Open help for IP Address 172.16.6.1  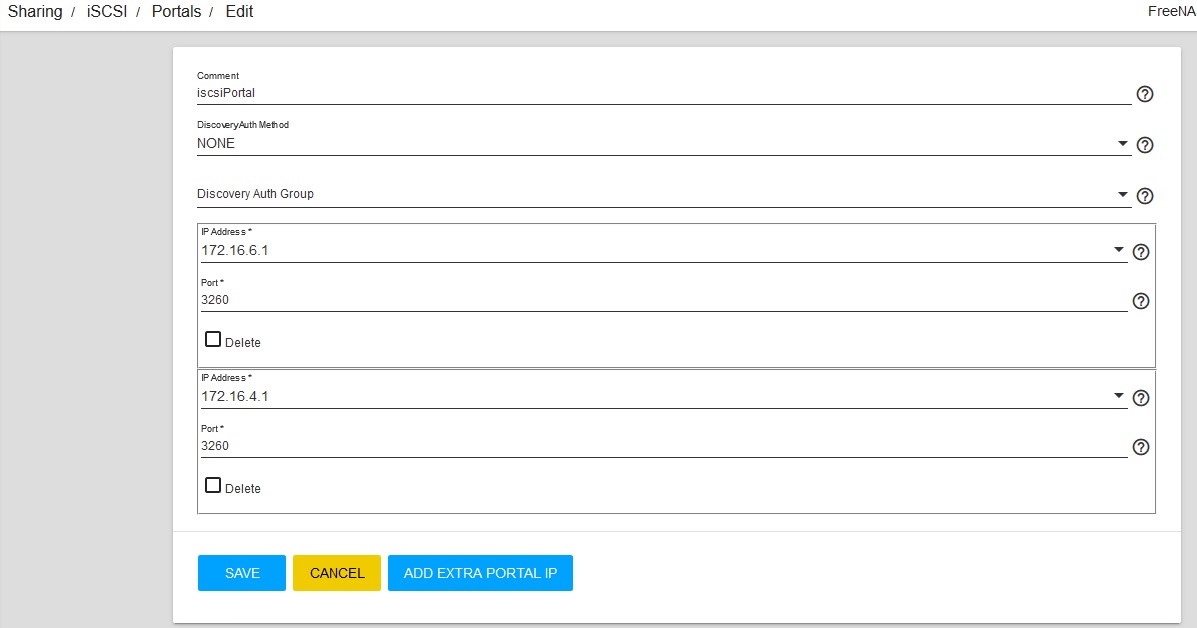(1141, 252)
